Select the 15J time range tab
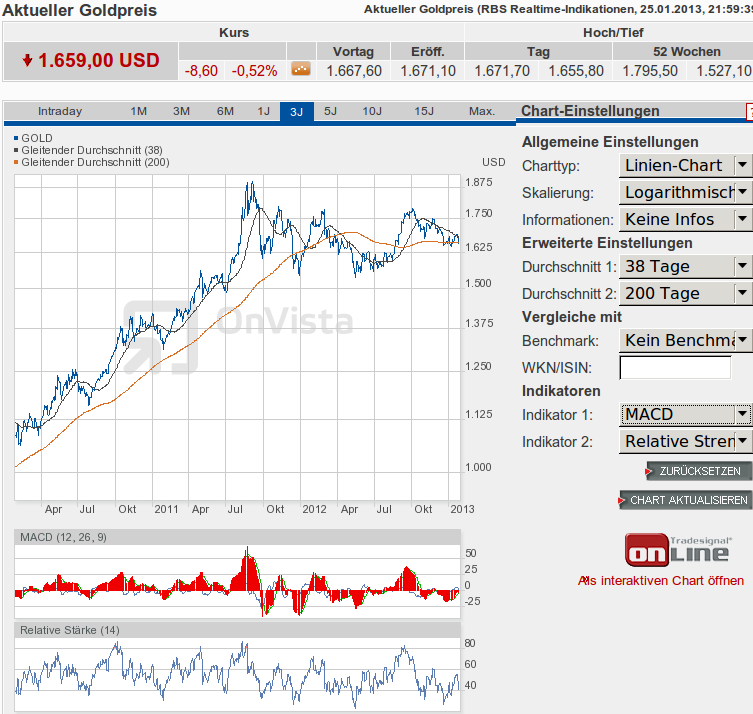 [x=424, y=111]
